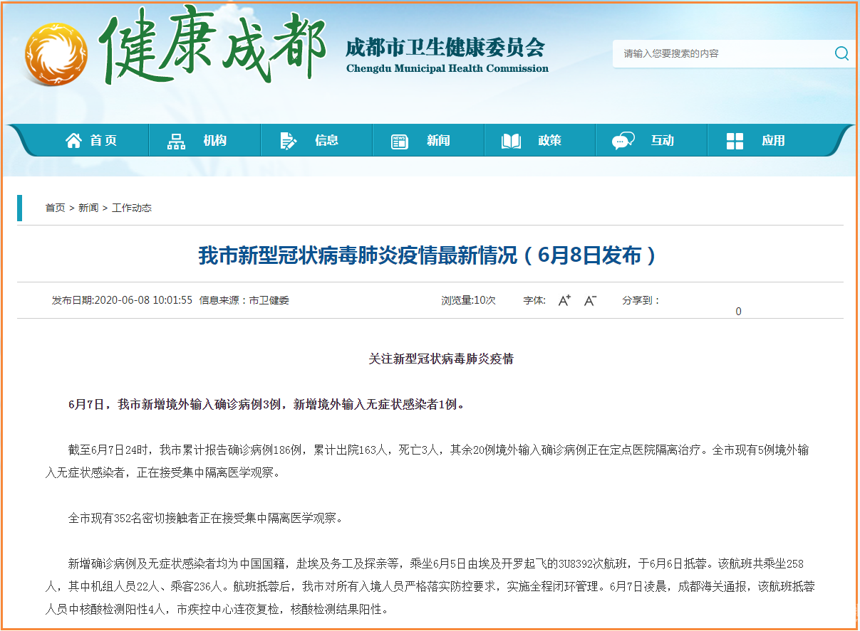The width and height of the screenshot is (860, 631).
Task: Click the English text Chengdu Municipal Health Commission
Action: tap(447, 69)
